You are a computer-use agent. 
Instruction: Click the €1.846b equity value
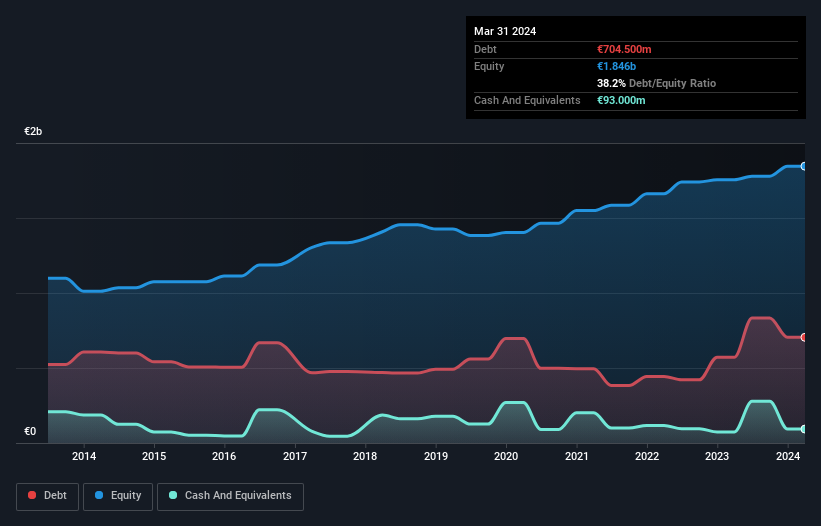616,66
